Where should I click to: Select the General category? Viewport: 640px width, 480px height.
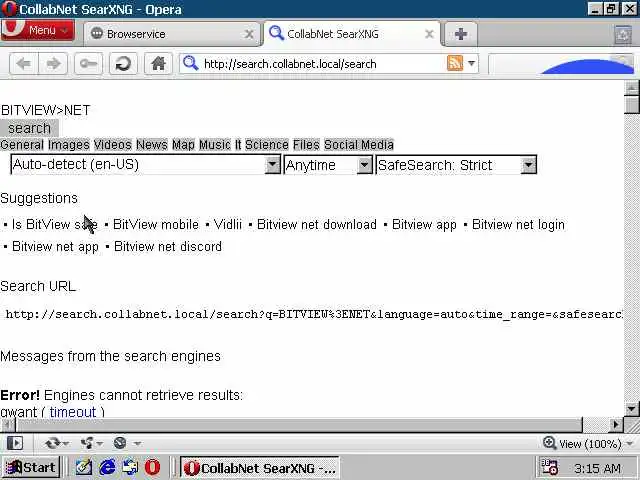click(22, 145)
